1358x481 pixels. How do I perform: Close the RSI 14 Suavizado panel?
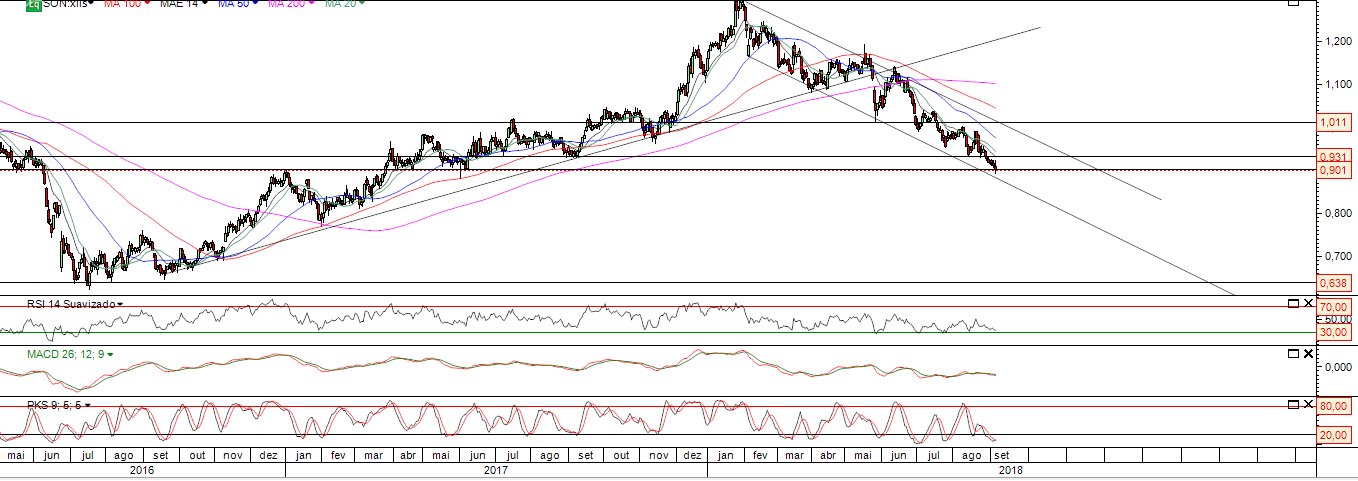1308,303
